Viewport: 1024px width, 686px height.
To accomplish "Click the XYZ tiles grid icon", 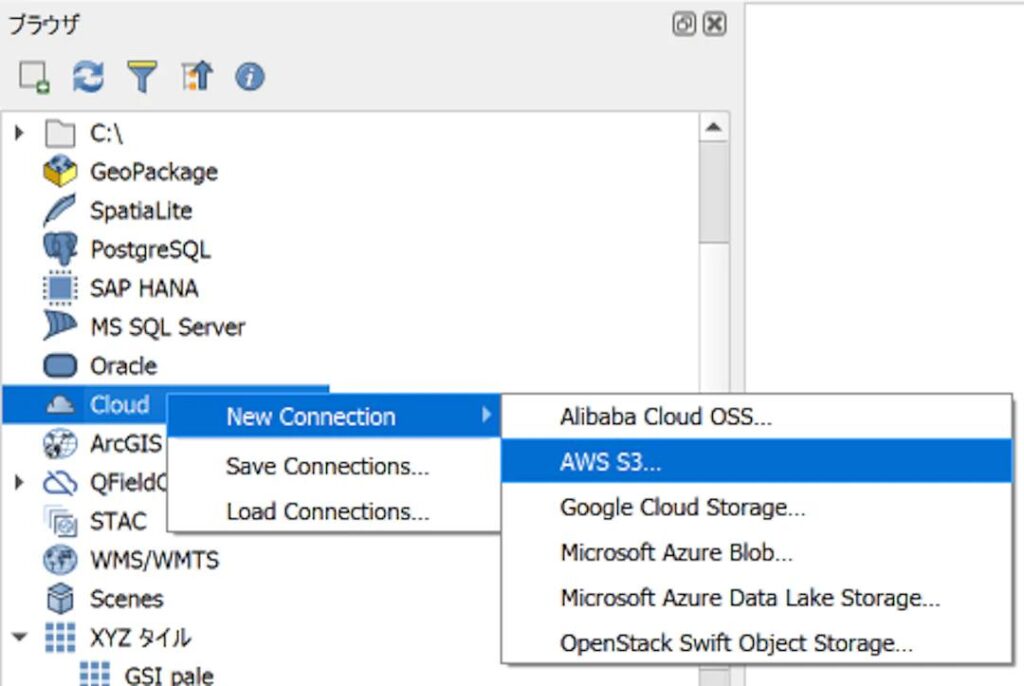I will [x=60, y=638].
